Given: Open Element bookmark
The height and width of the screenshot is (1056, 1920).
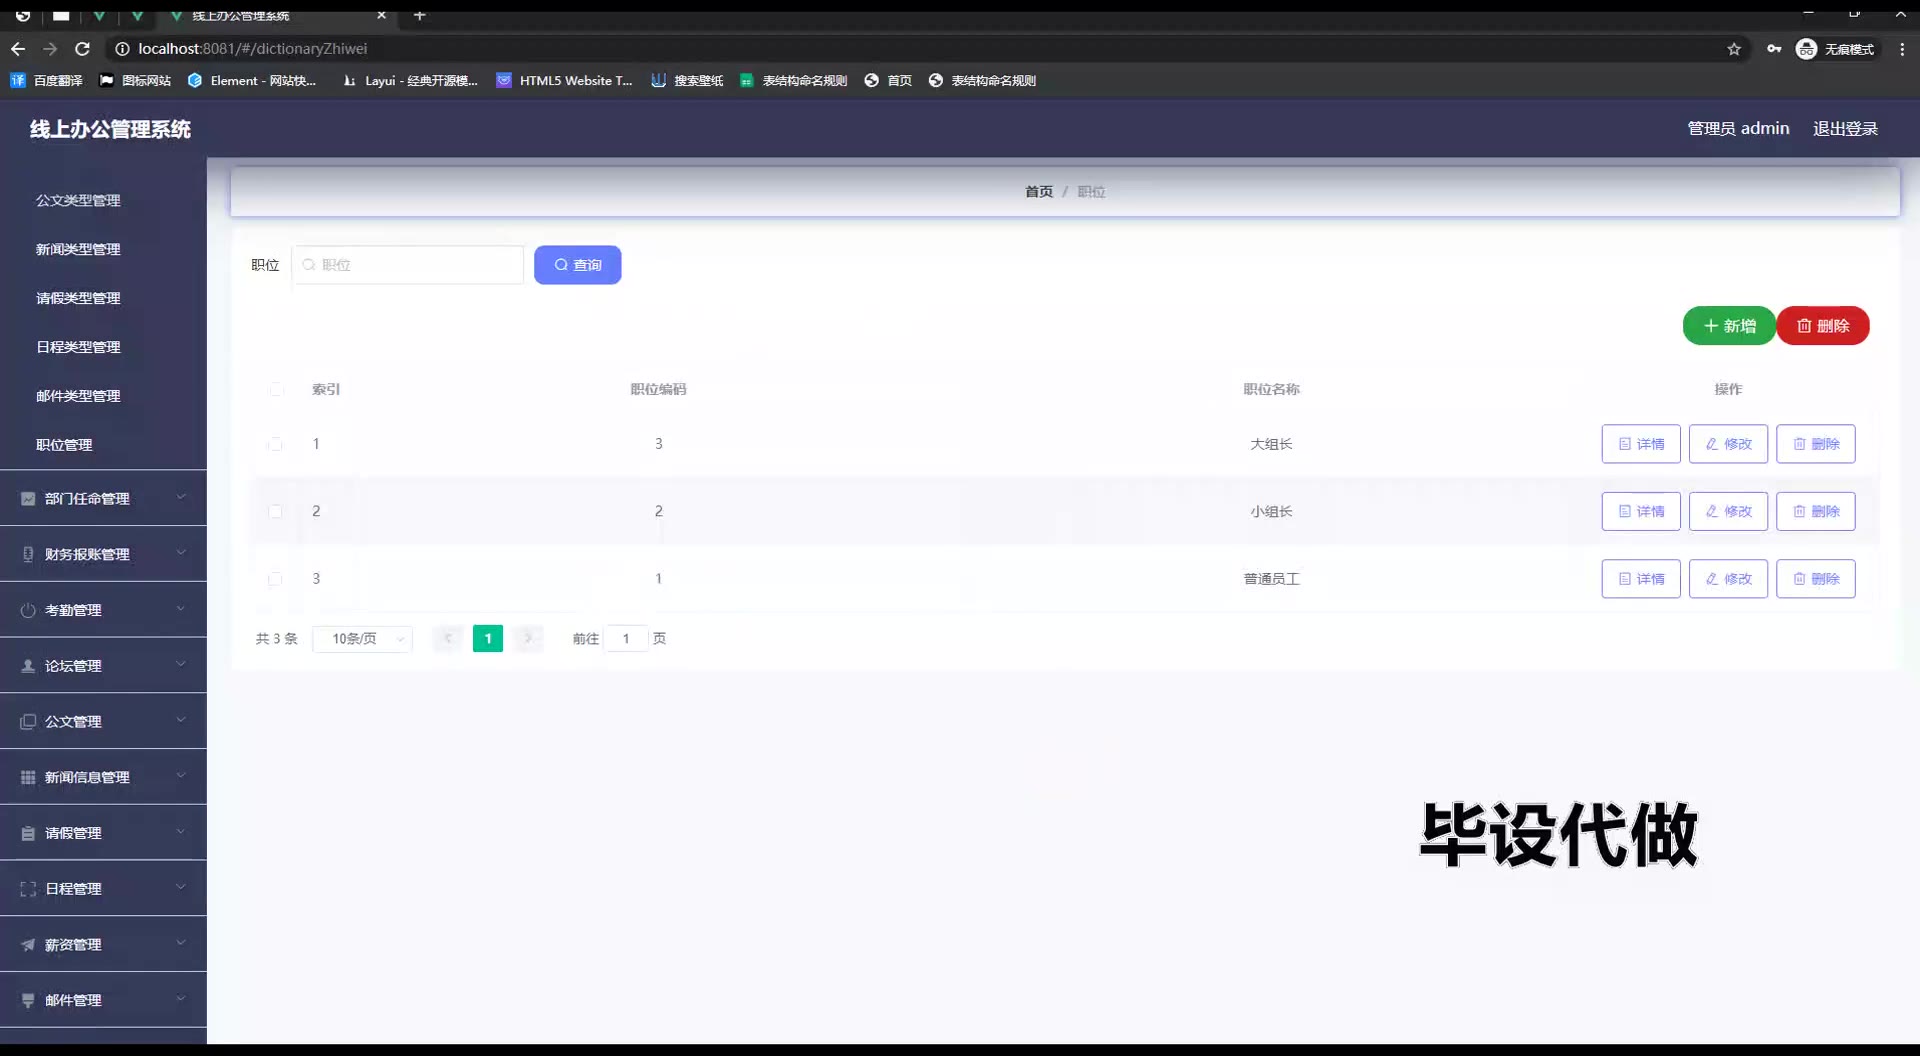Looking at the screenshot, I should point(252,80).
